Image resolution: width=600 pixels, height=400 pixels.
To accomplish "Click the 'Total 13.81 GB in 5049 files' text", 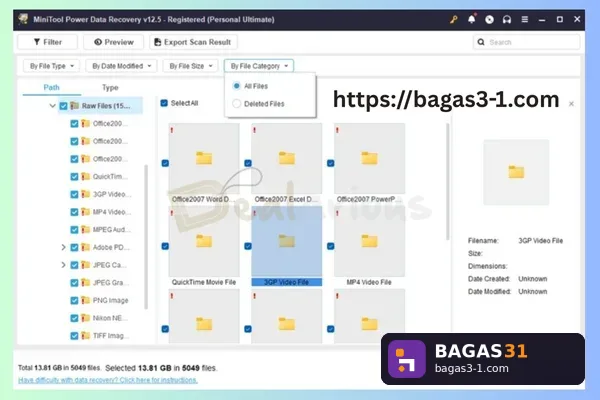I will tap(59, 368).
